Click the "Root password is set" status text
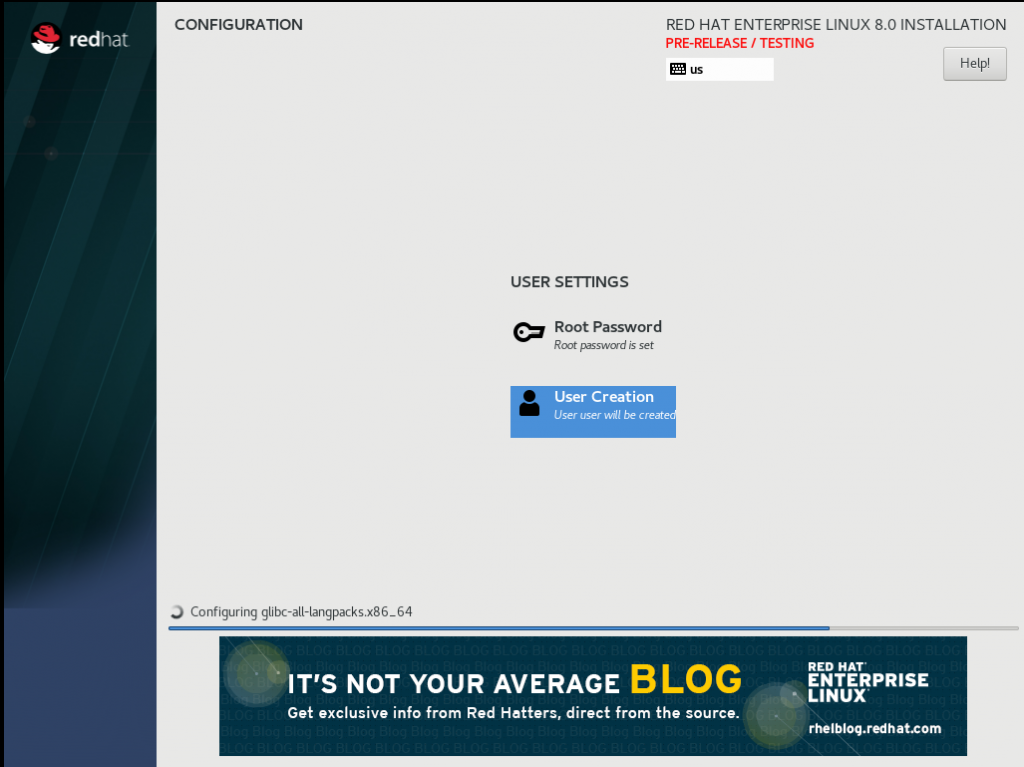1024x767 pixels. (x=603, y=345)
